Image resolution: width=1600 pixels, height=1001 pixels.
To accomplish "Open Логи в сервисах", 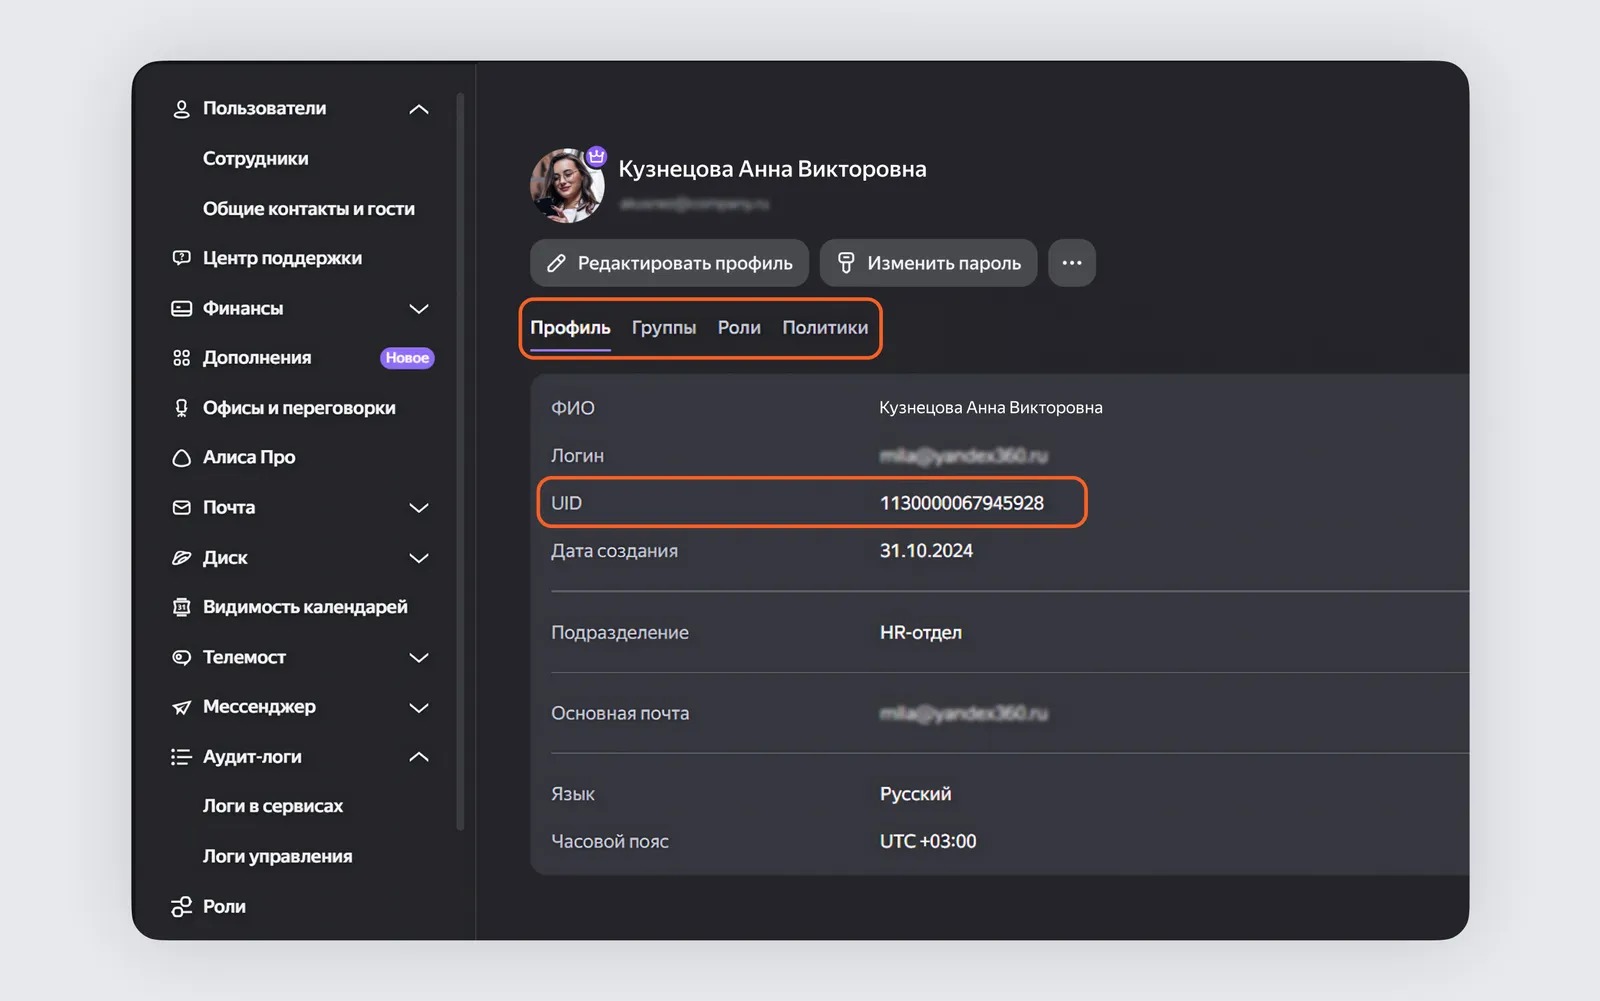I will (x=272, y=806).
